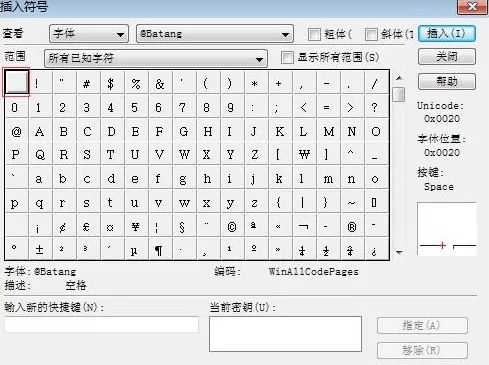Pick the digit 7 cell
This screenshot has height=365, width=489.
click(x=184, y=107)
